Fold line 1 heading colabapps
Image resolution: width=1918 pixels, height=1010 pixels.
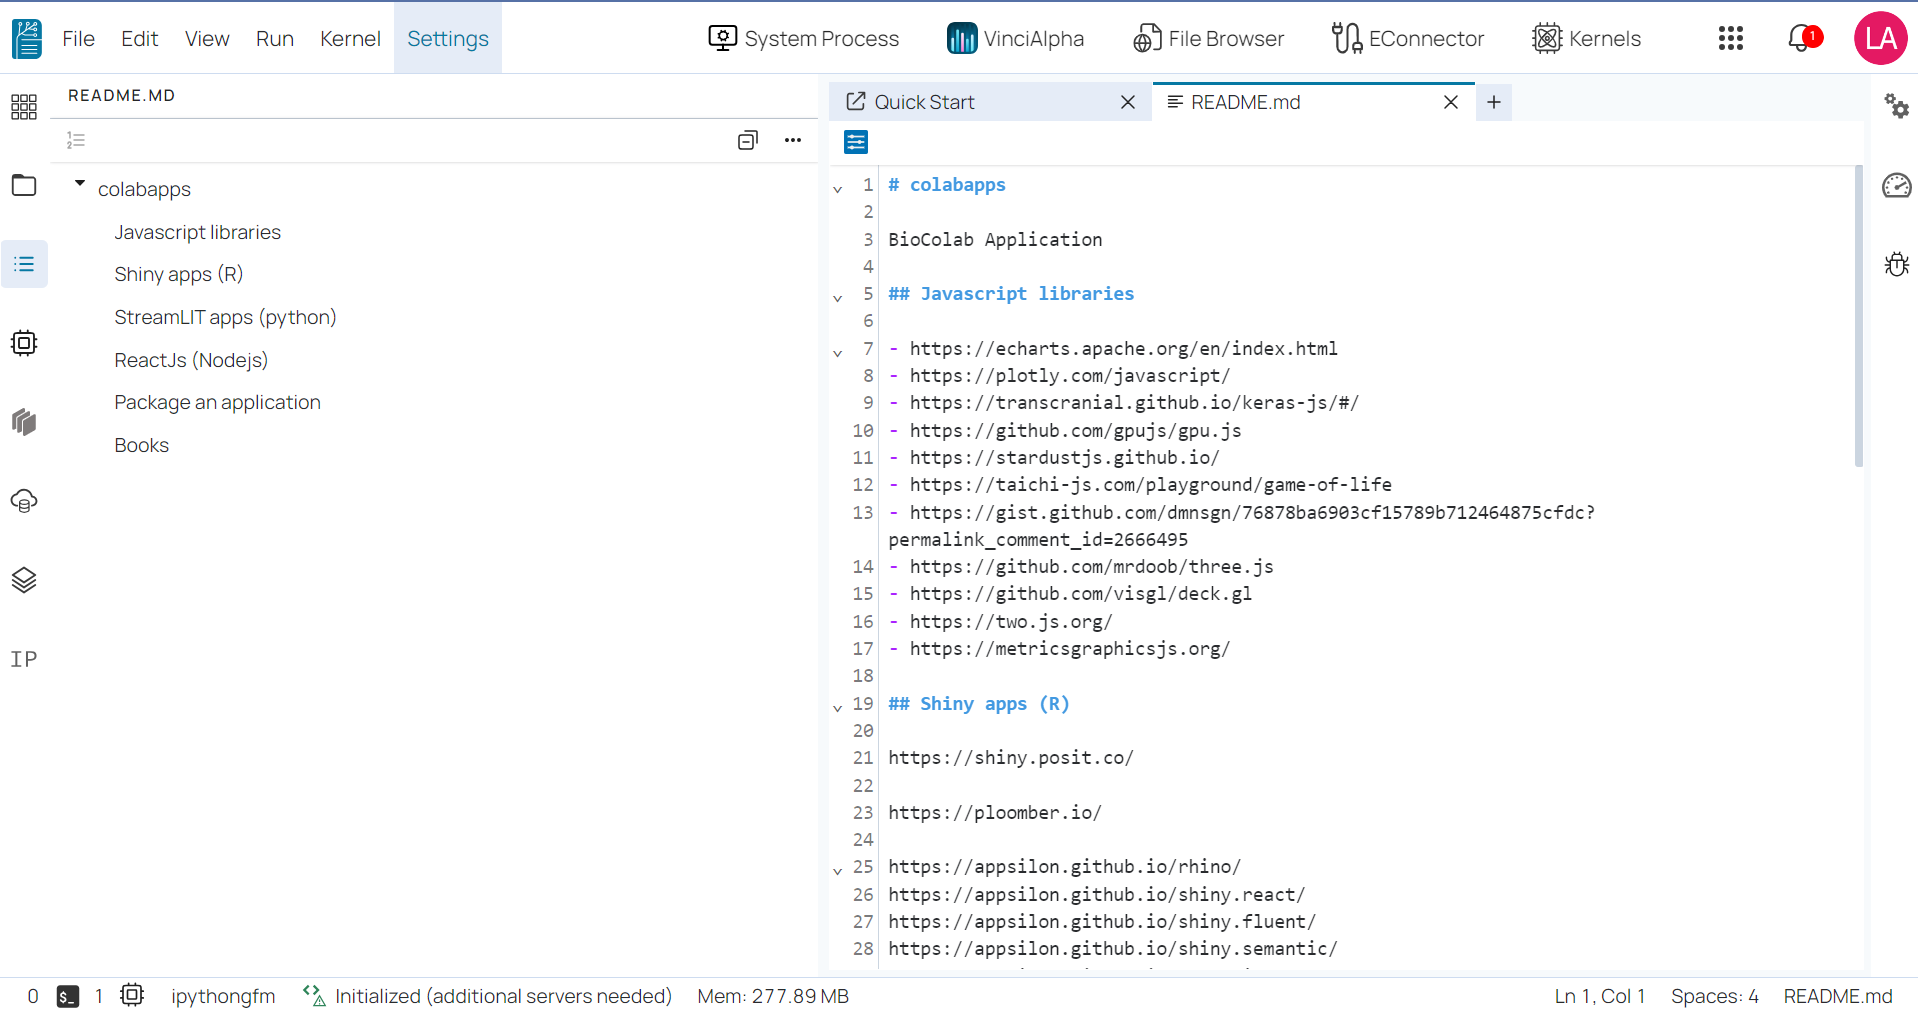[x=838, y=189]
